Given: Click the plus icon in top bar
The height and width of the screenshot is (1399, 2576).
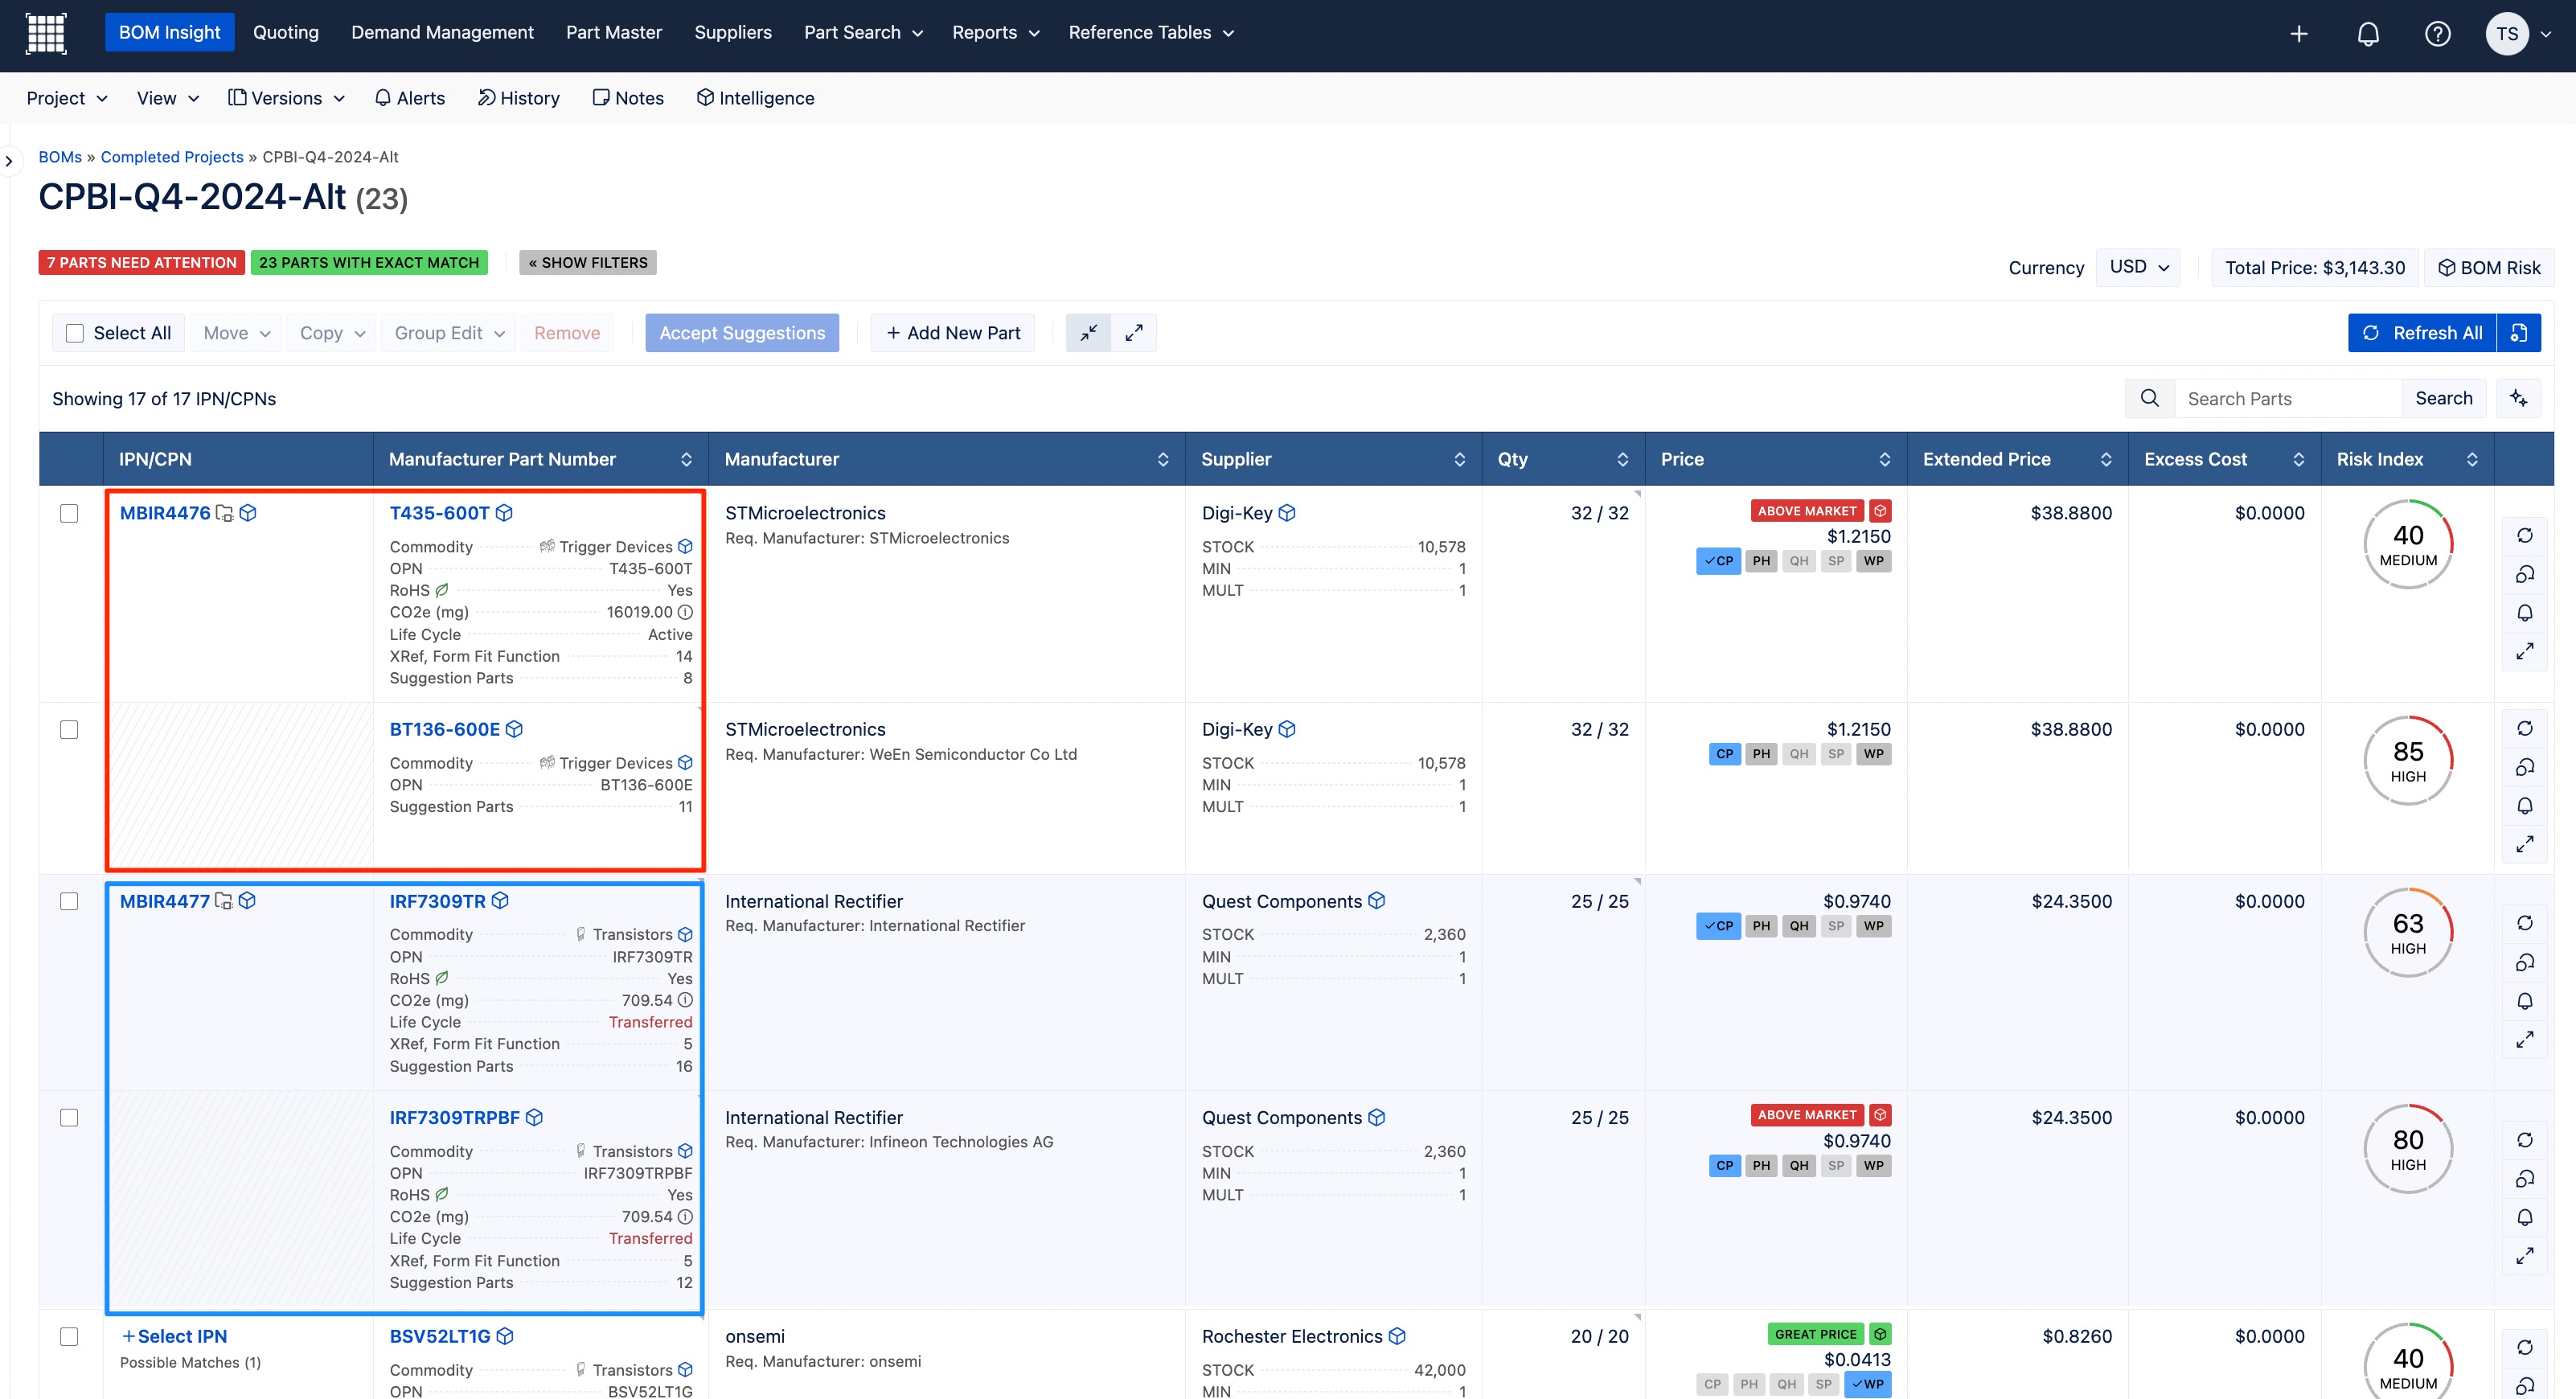Looking at the screenshot, I should 2299,34.
